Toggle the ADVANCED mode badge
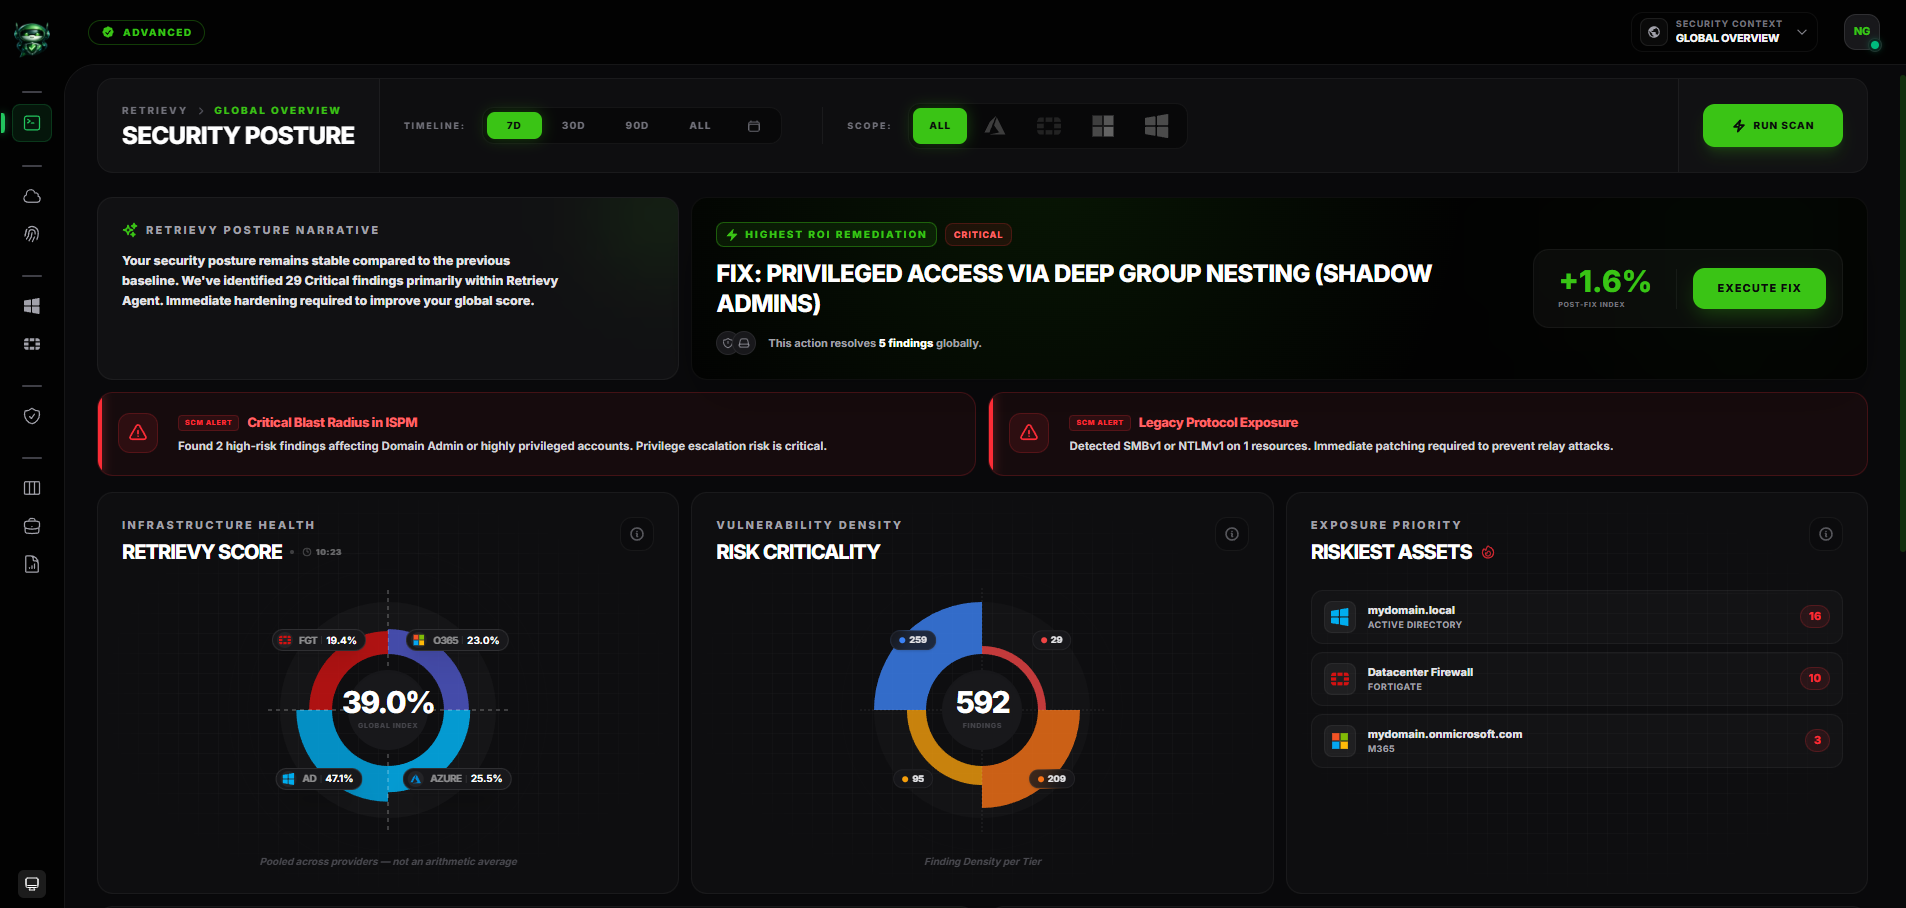 pyautogui.click(x=147, y=32)
